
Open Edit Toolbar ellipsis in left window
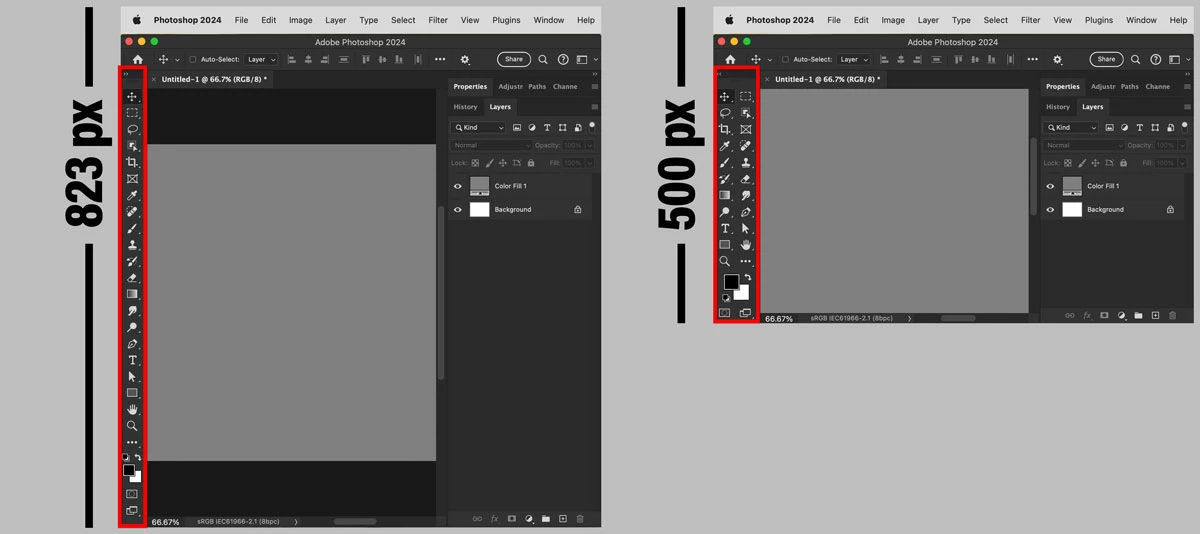[132, 442]
